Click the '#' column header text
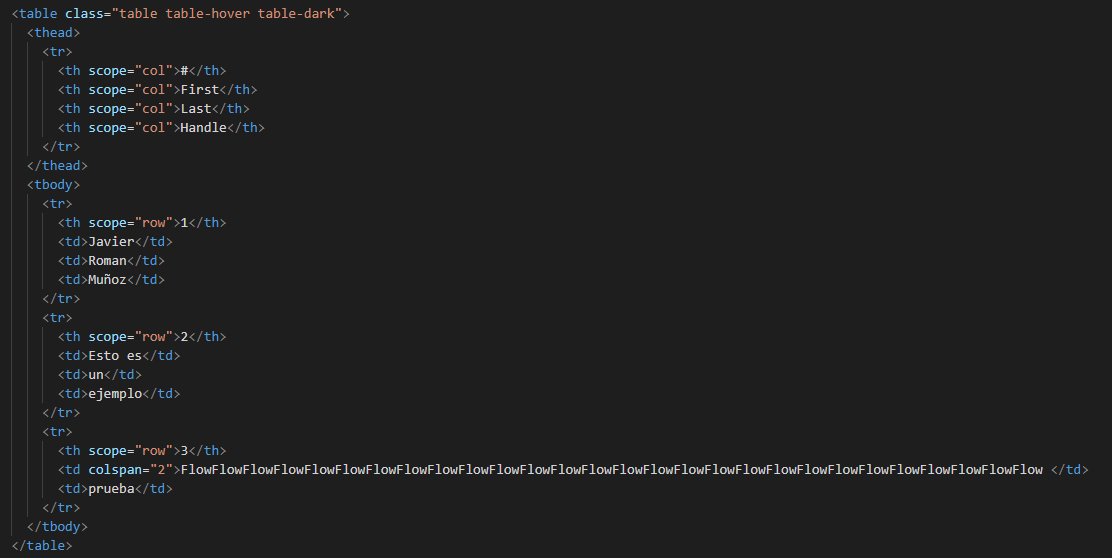 [x=184, y=70]
